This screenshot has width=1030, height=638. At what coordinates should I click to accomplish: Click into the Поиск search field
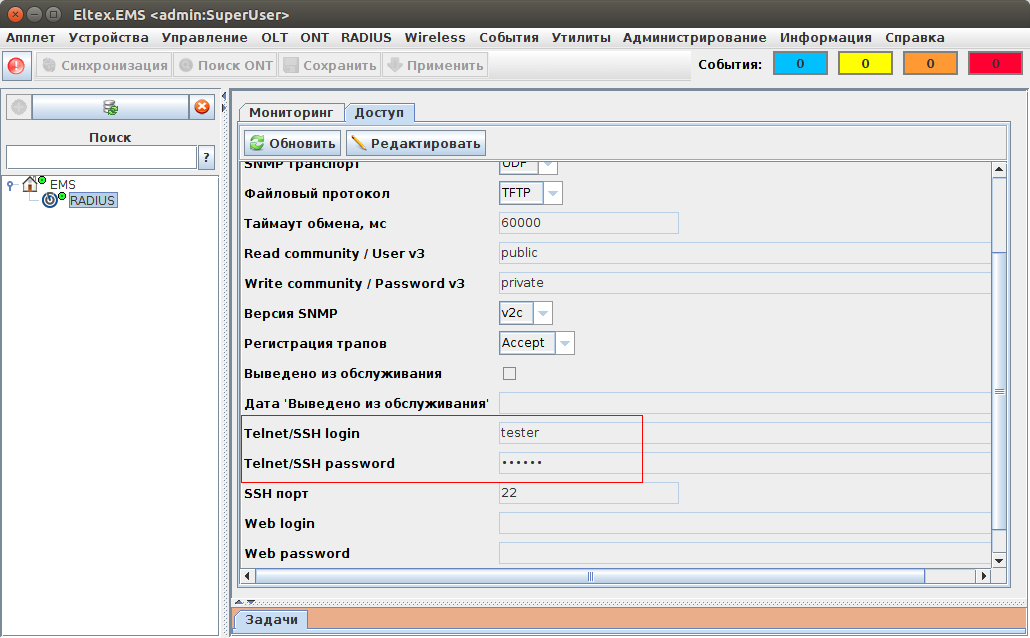tap(101, 157)
